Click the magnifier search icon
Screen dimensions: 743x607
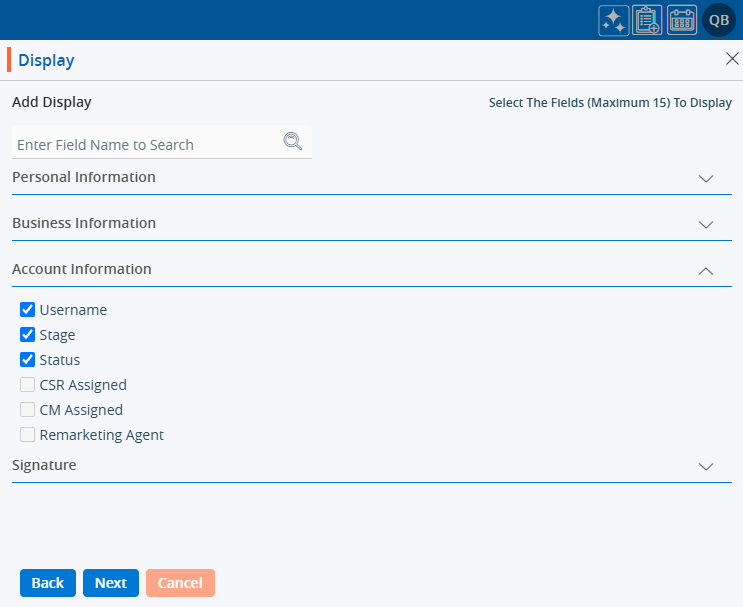tap(292, 141)
